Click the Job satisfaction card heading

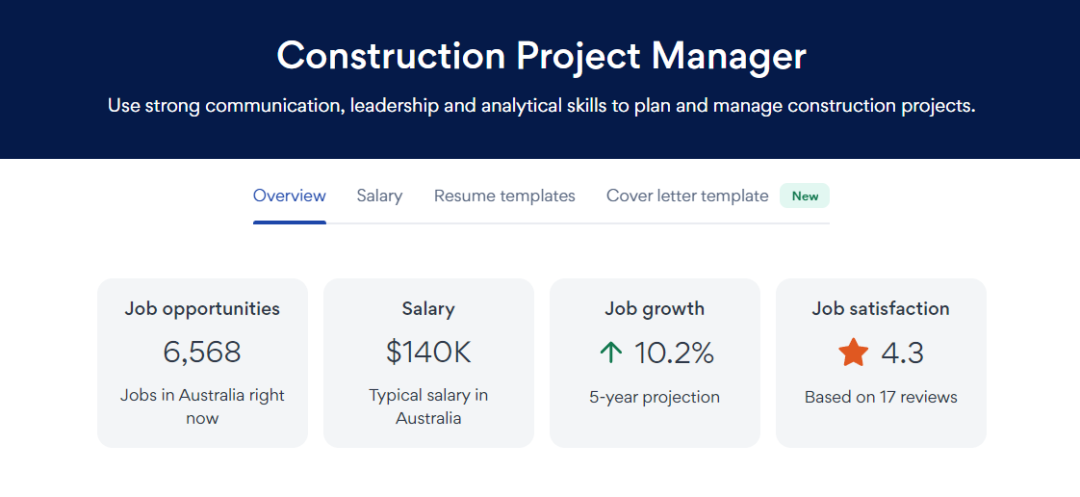pos(881,309)
